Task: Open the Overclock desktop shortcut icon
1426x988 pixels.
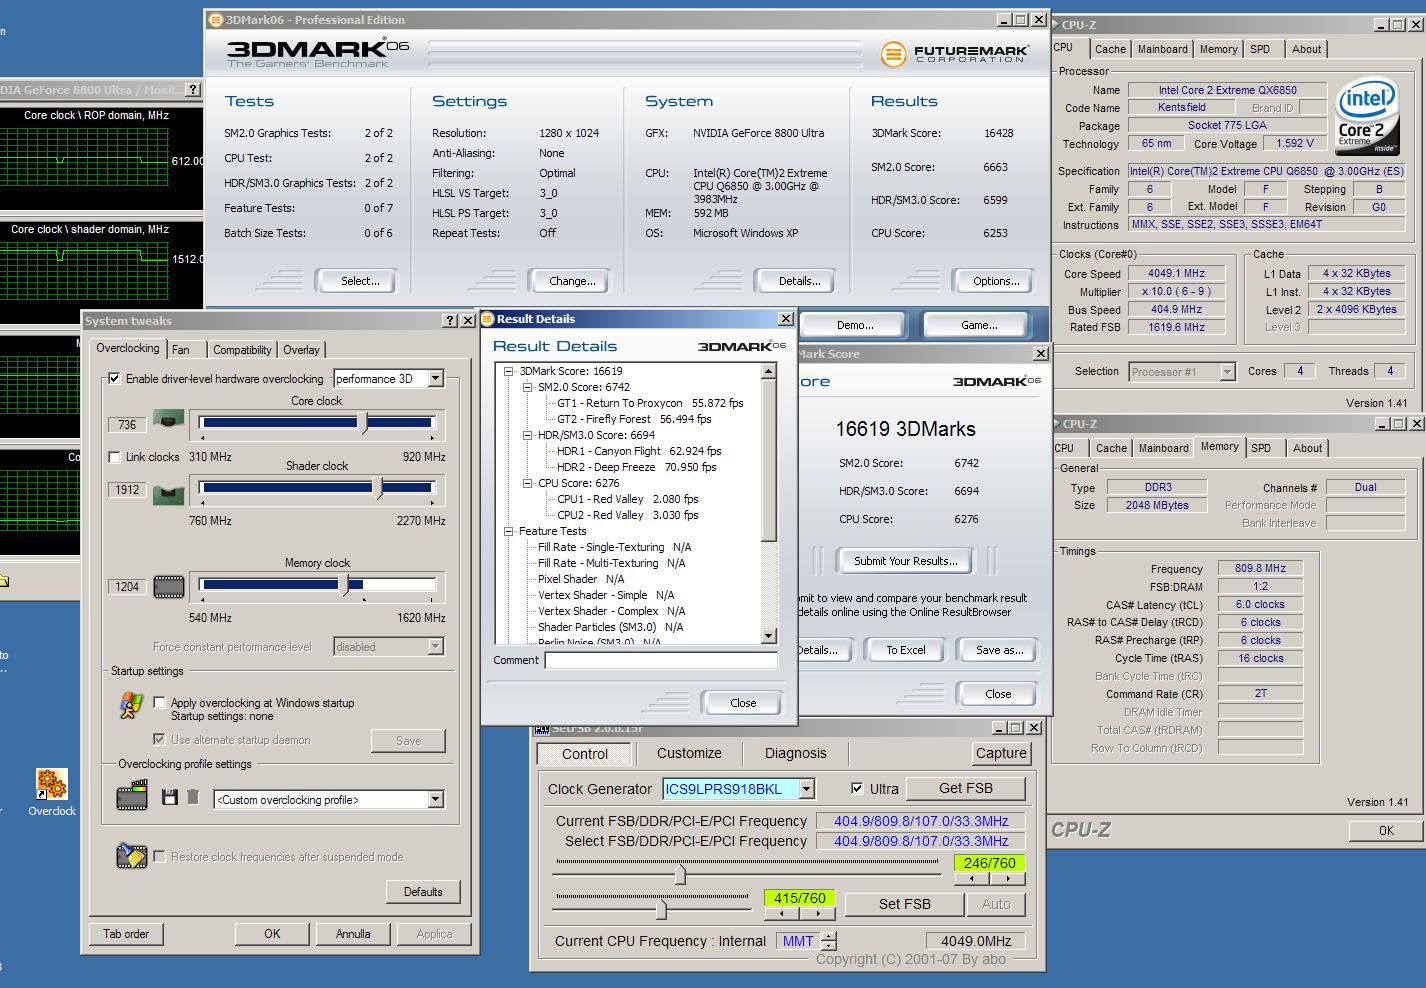Action: (51, 784)
